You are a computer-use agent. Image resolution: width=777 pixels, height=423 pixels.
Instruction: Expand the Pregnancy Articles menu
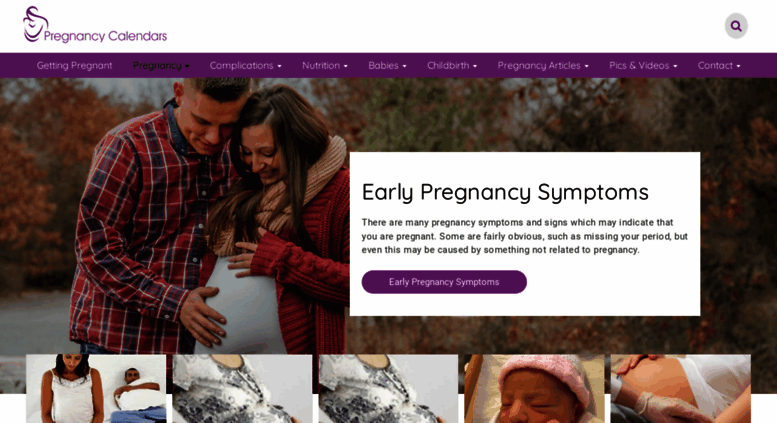point(543,65)
